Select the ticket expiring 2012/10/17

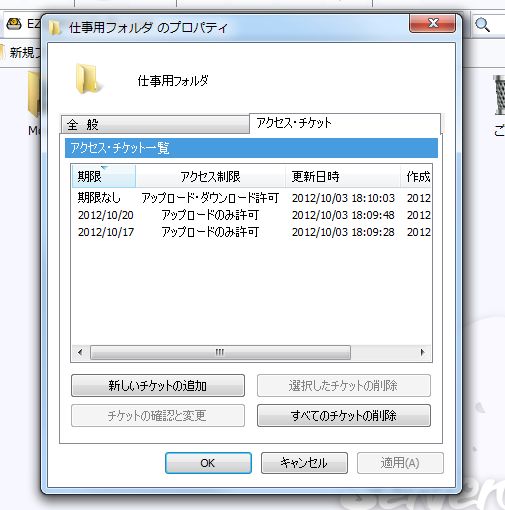coord(251,232)
